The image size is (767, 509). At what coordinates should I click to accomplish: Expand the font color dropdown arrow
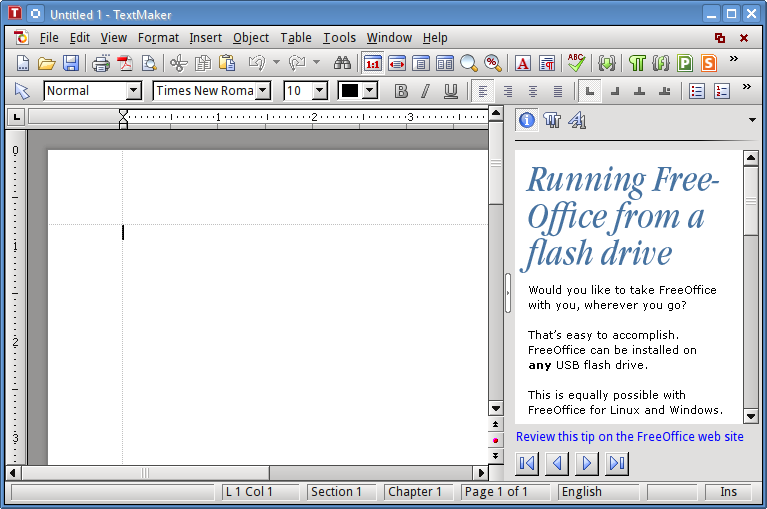click(x=370, y=91)
